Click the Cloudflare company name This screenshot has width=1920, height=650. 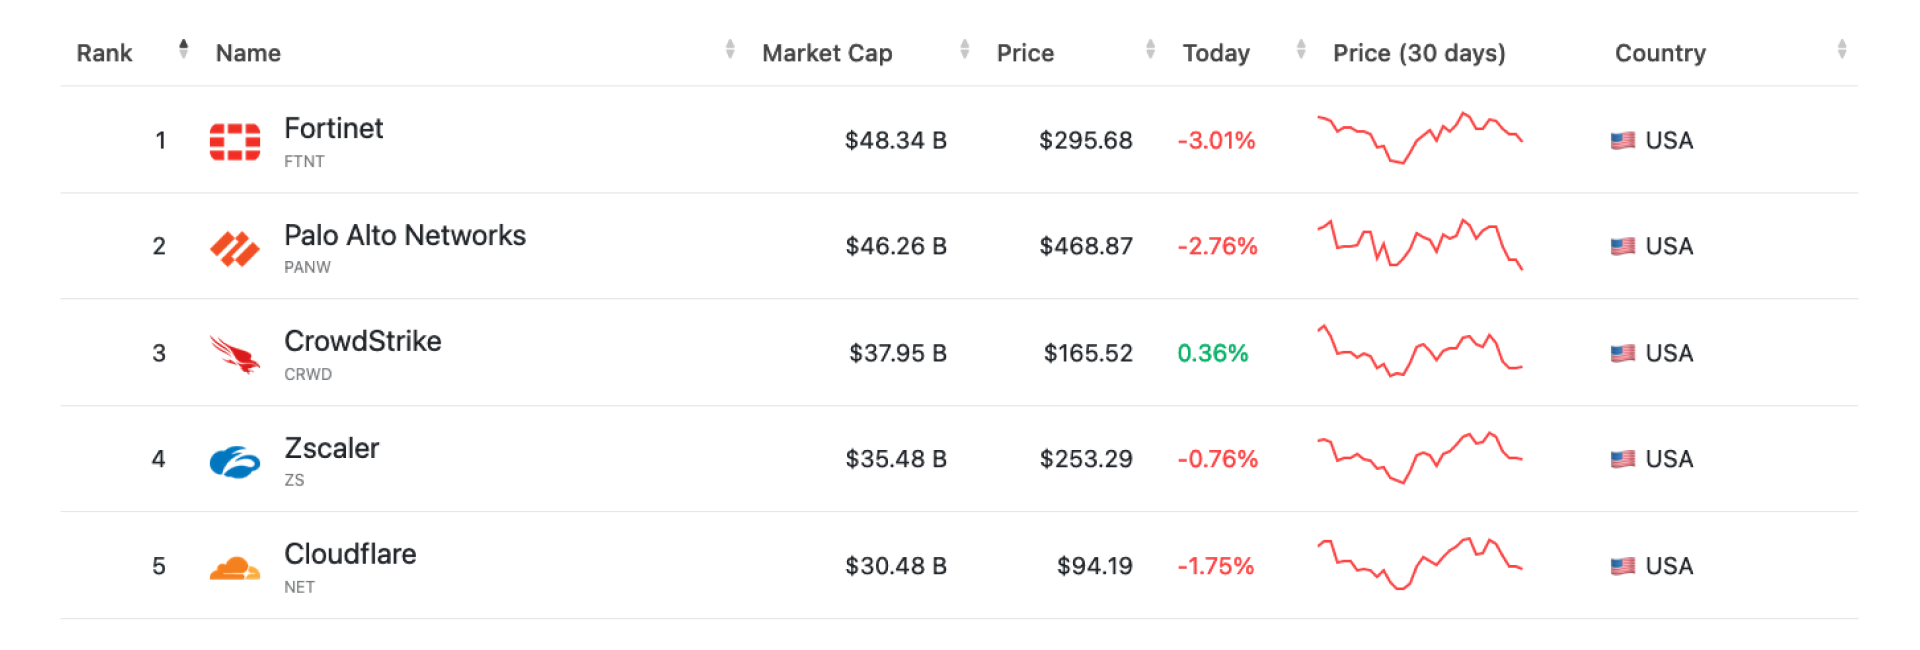(x=350, y=554)
